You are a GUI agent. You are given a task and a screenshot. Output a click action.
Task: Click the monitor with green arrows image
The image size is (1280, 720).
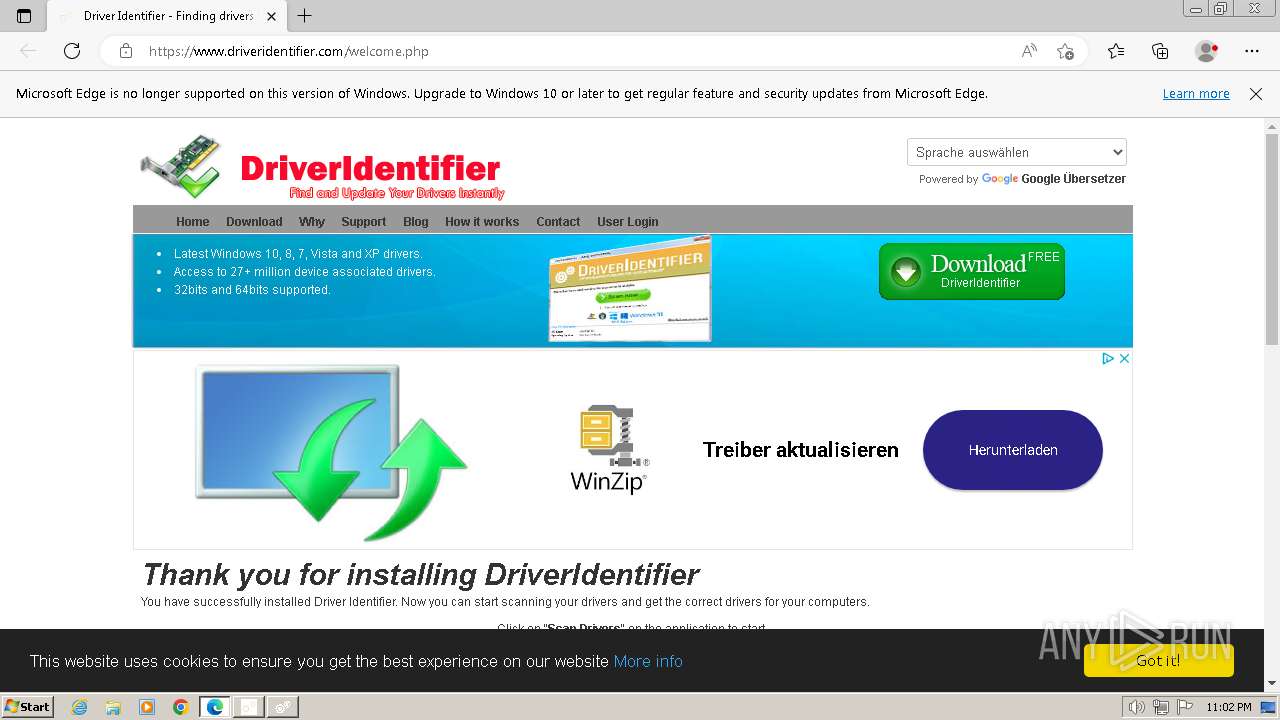332,452
